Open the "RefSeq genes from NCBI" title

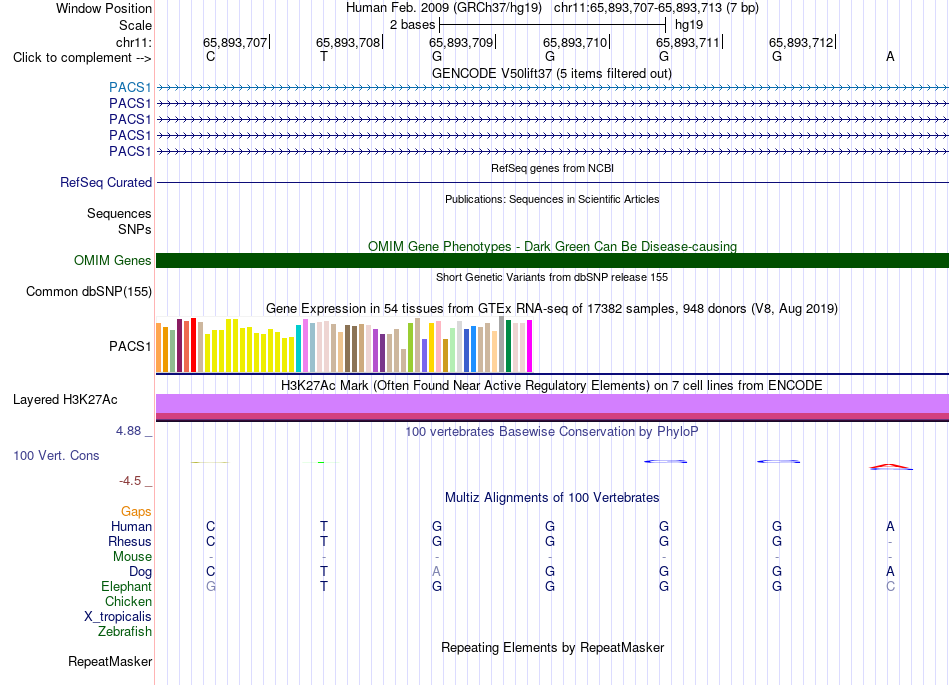click(x=552, y=168)
